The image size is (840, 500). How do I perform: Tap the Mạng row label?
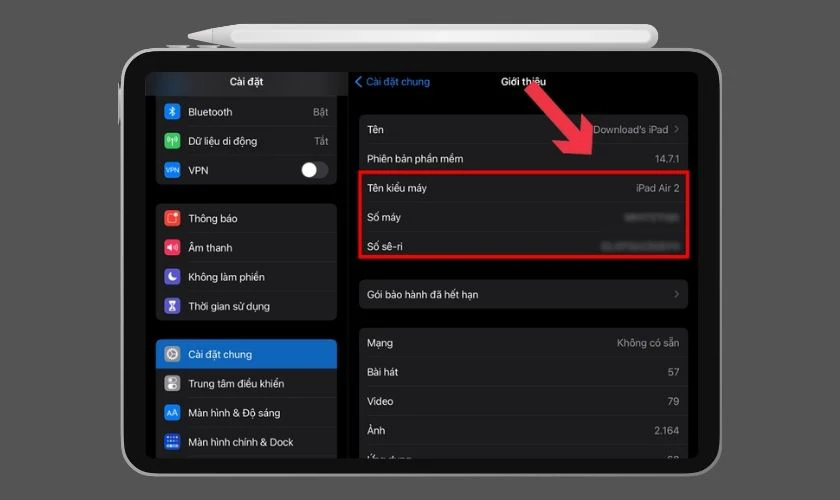pos(380,342)
